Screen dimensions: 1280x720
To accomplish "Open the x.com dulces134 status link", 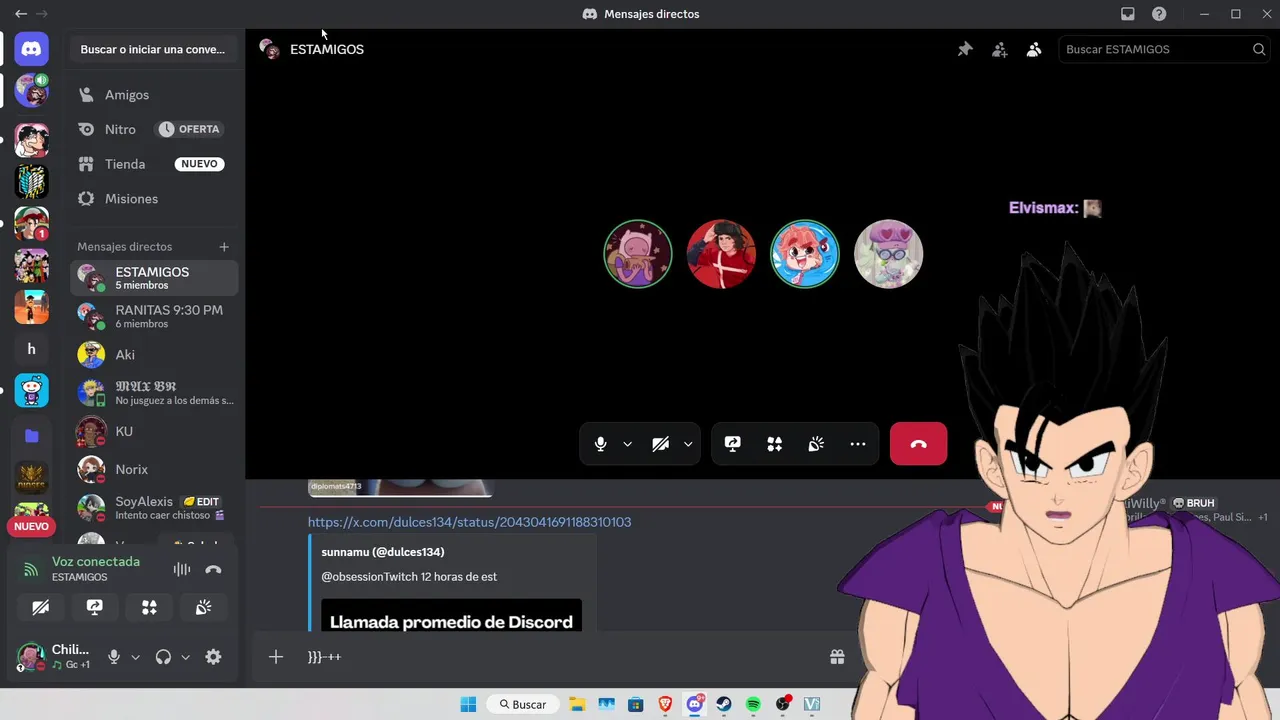I will click(469, 522).
